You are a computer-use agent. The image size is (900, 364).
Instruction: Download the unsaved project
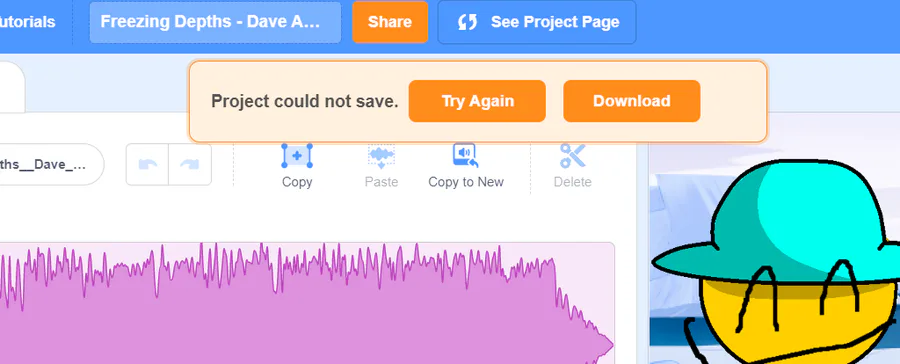click(631, 101)
